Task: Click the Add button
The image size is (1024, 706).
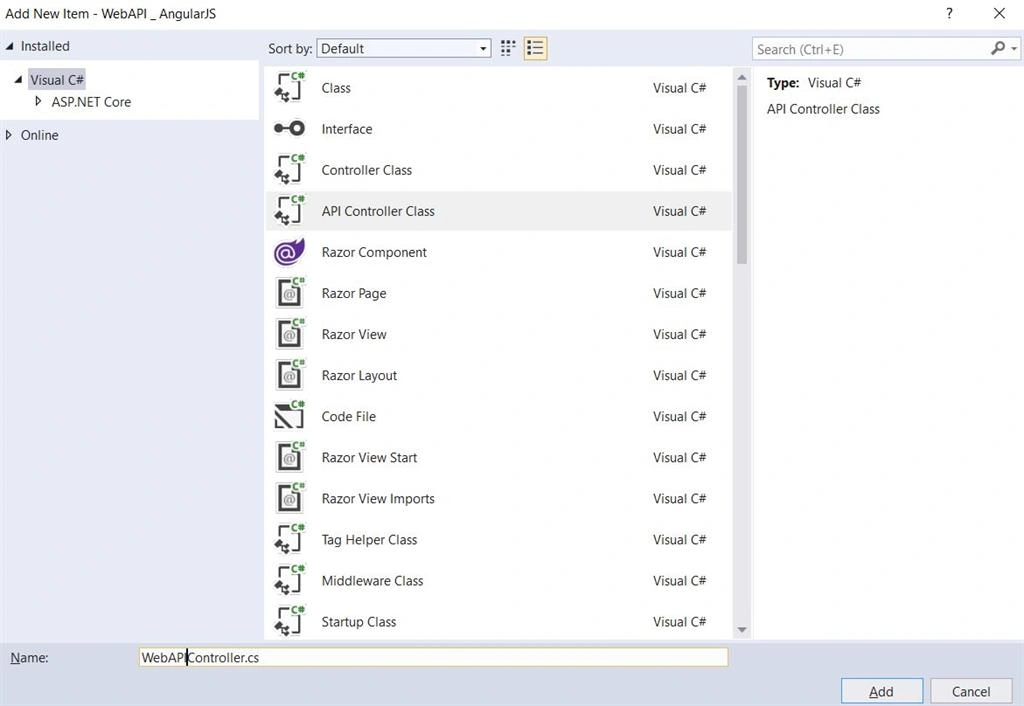Action: [x=882, y=692]
